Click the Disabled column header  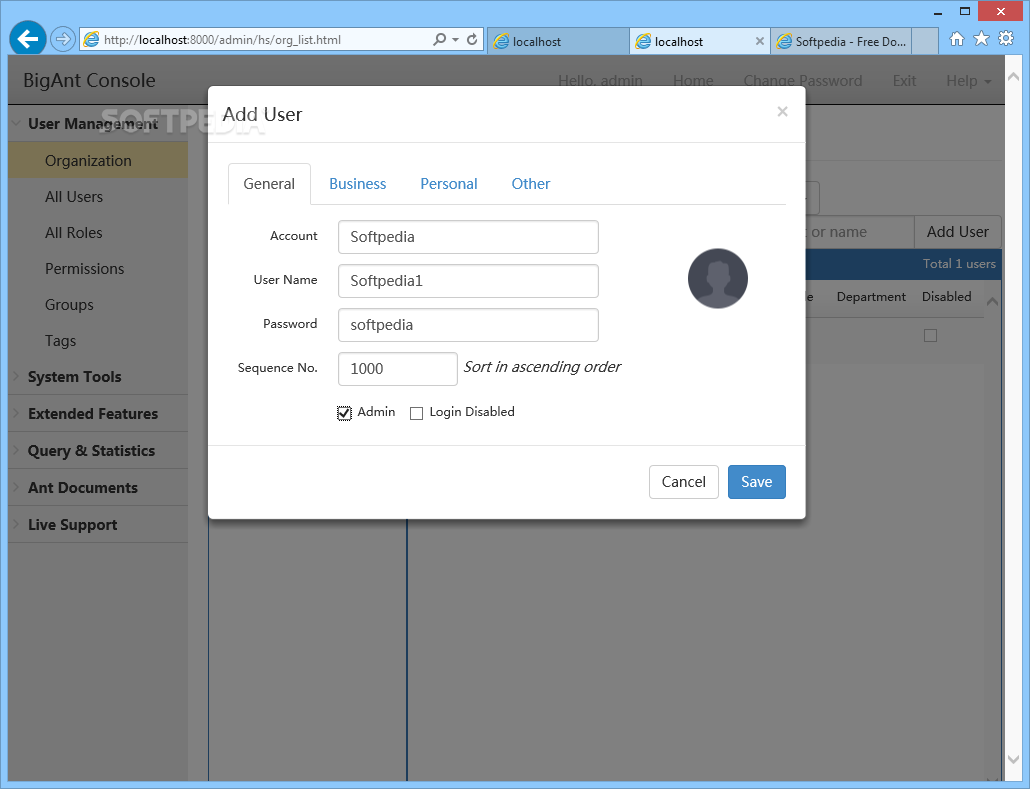947,297
